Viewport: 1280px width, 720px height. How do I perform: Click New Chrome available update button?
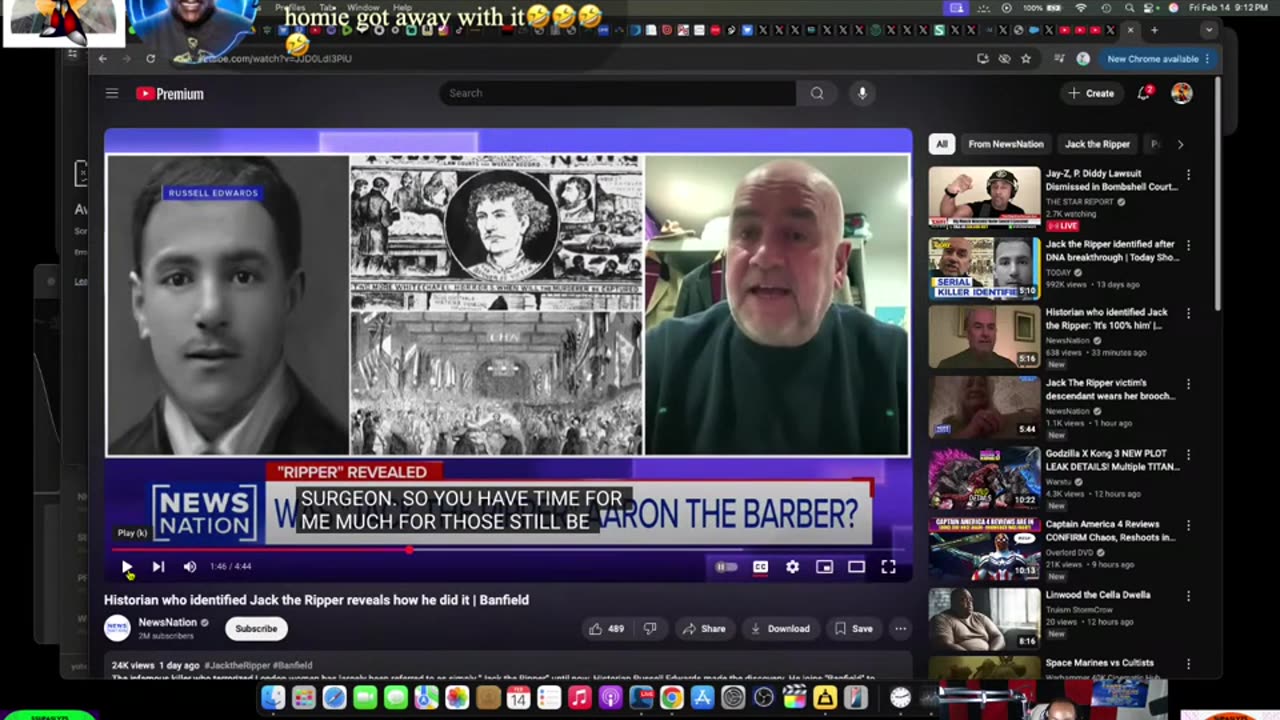1159,59
